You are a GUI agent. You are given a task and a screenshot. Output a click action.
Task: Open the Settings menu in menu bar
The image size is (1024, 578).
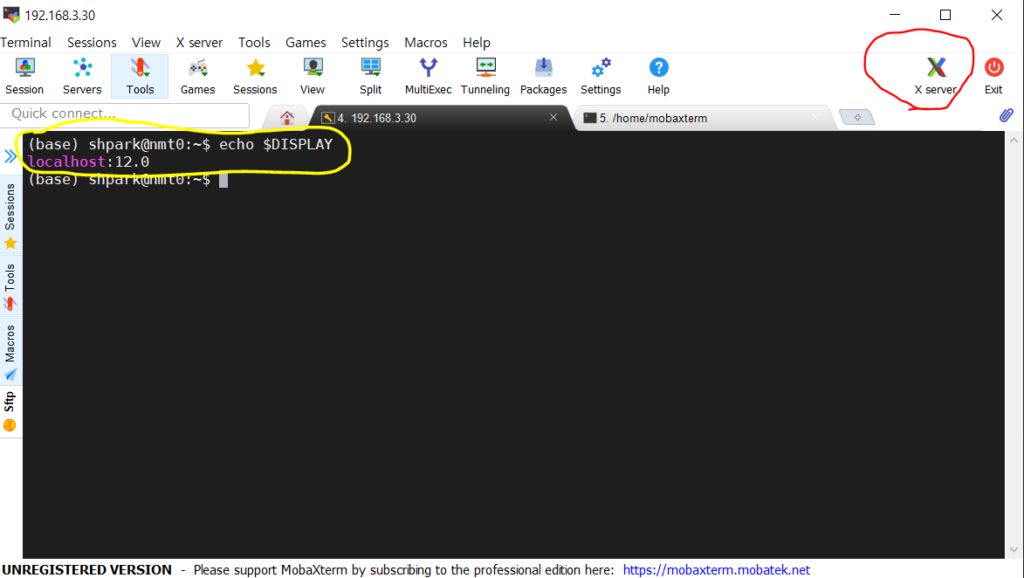tap(364, 42)
